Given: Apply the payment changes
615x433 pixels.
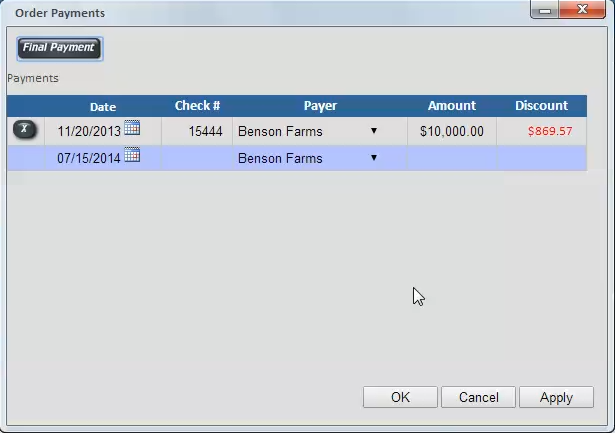Looking at the screenshot, I should click(x=556, y=397).
